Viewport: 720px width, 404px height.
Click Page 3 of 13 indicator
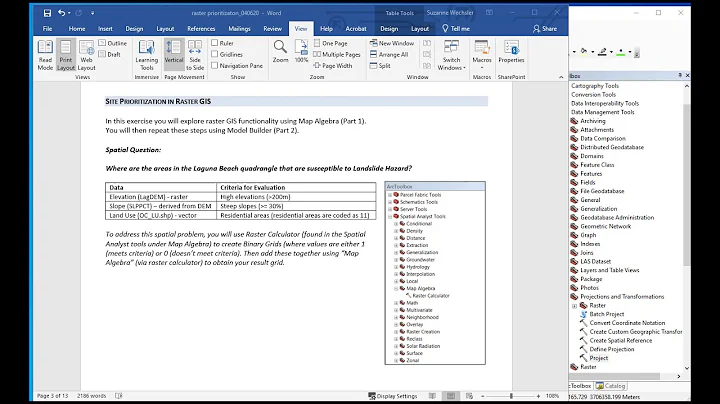point(52,396)
